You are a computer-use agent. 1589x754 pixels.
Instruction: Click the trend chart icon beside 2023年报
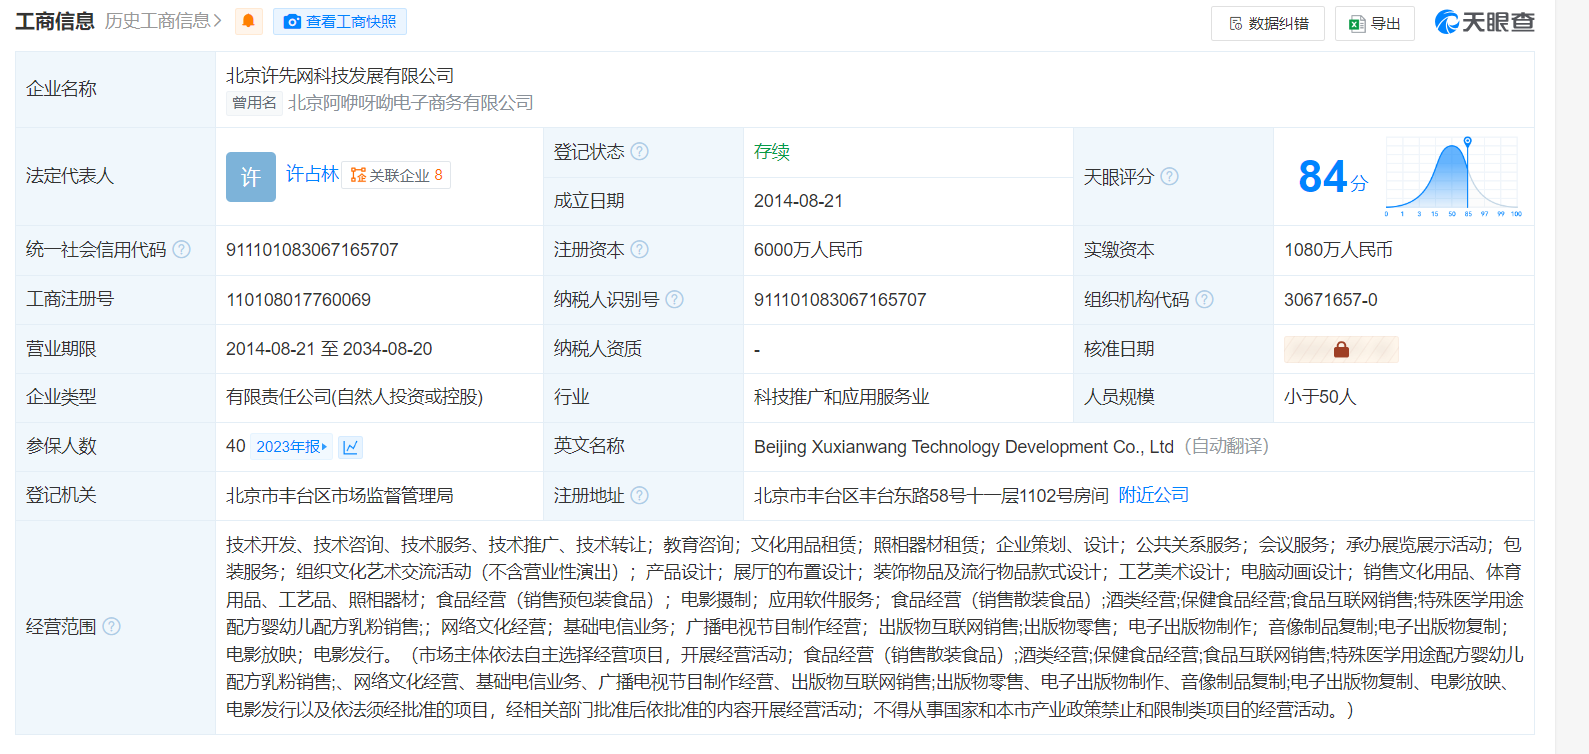coord(350,447)
